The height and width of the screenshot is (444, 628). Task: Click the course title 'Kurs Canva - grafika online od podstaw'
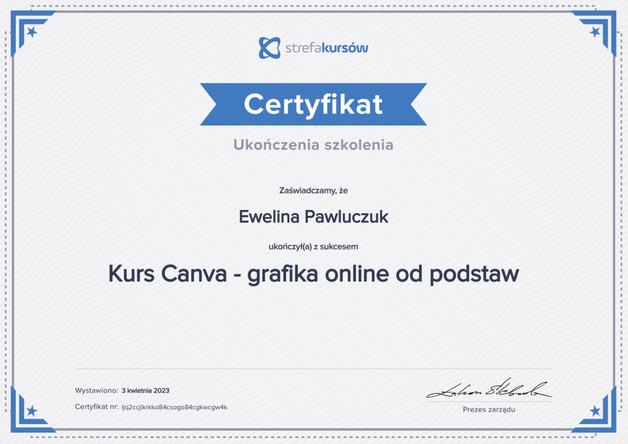click(x=313, y=274)
